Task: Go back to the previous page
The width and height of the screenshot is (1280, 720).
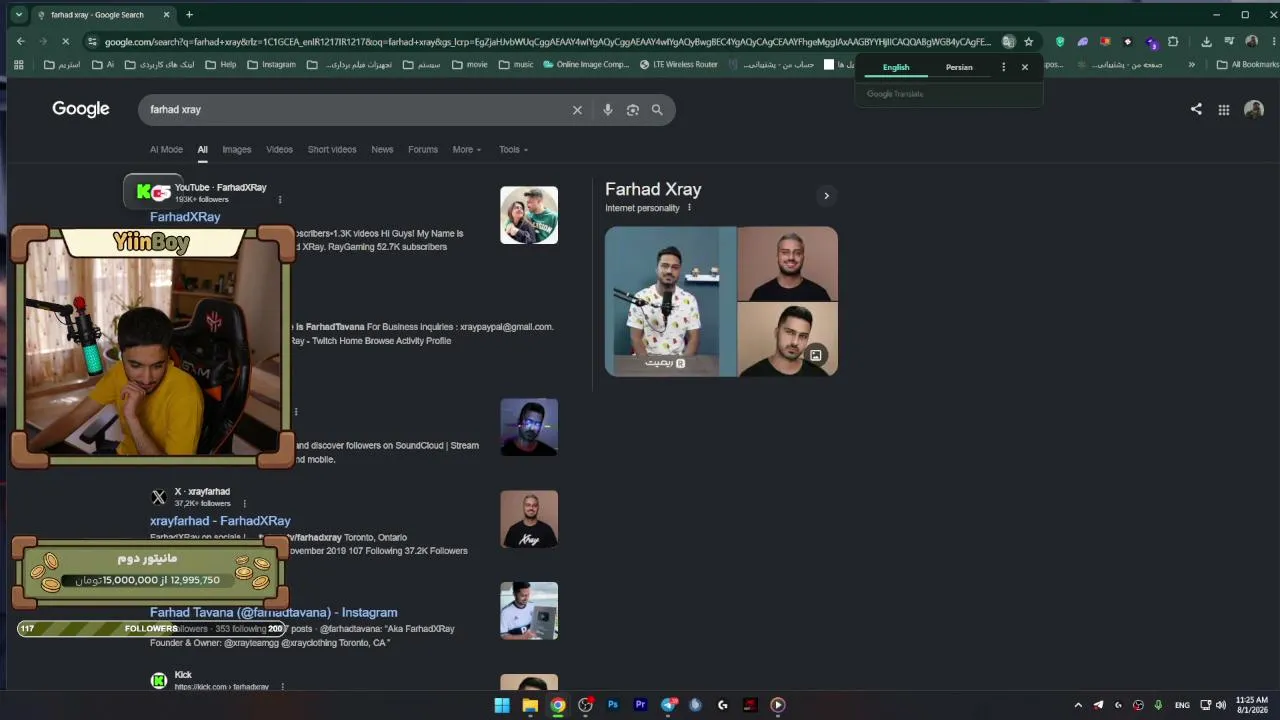Action: (21, 41)
